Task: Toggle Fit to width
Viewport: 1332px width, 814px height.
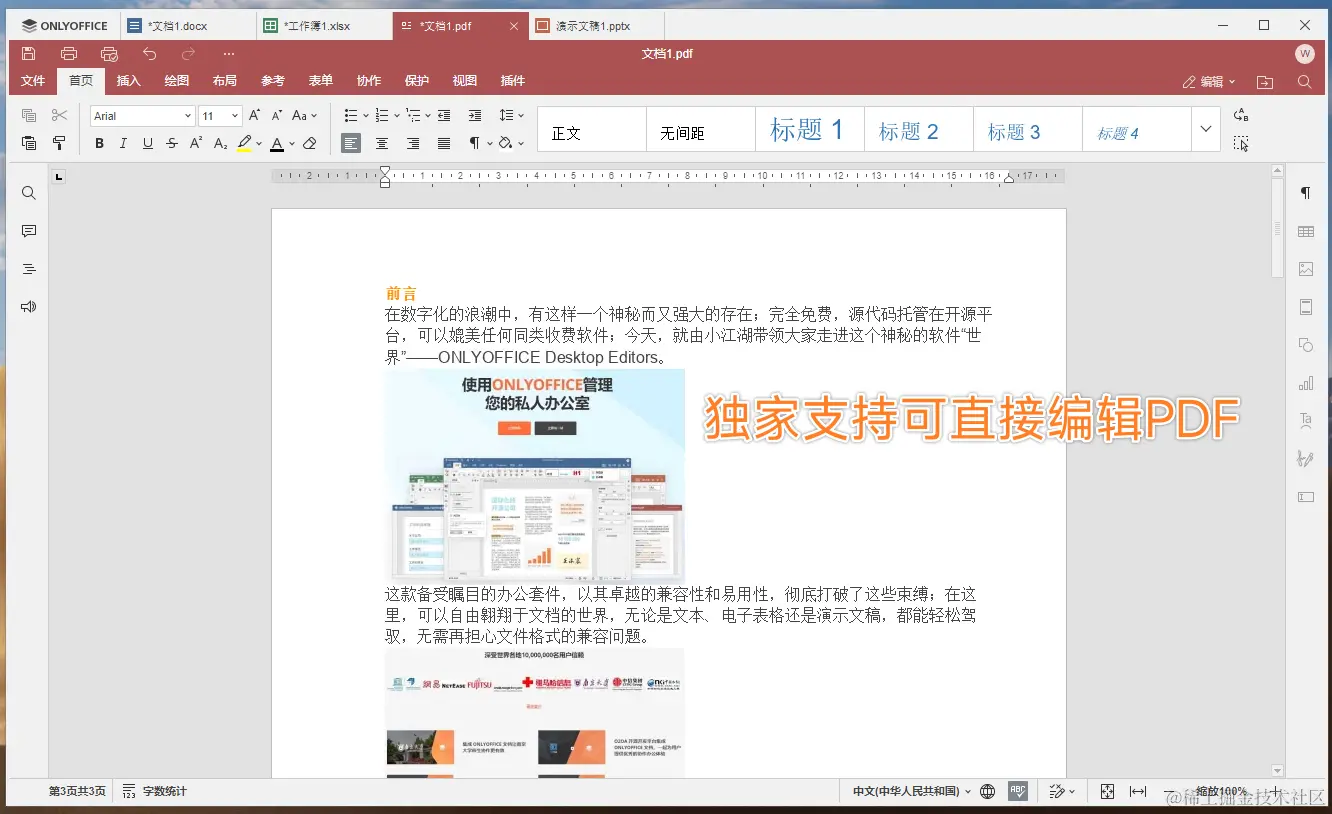Action: click(x=1138, y=791)
